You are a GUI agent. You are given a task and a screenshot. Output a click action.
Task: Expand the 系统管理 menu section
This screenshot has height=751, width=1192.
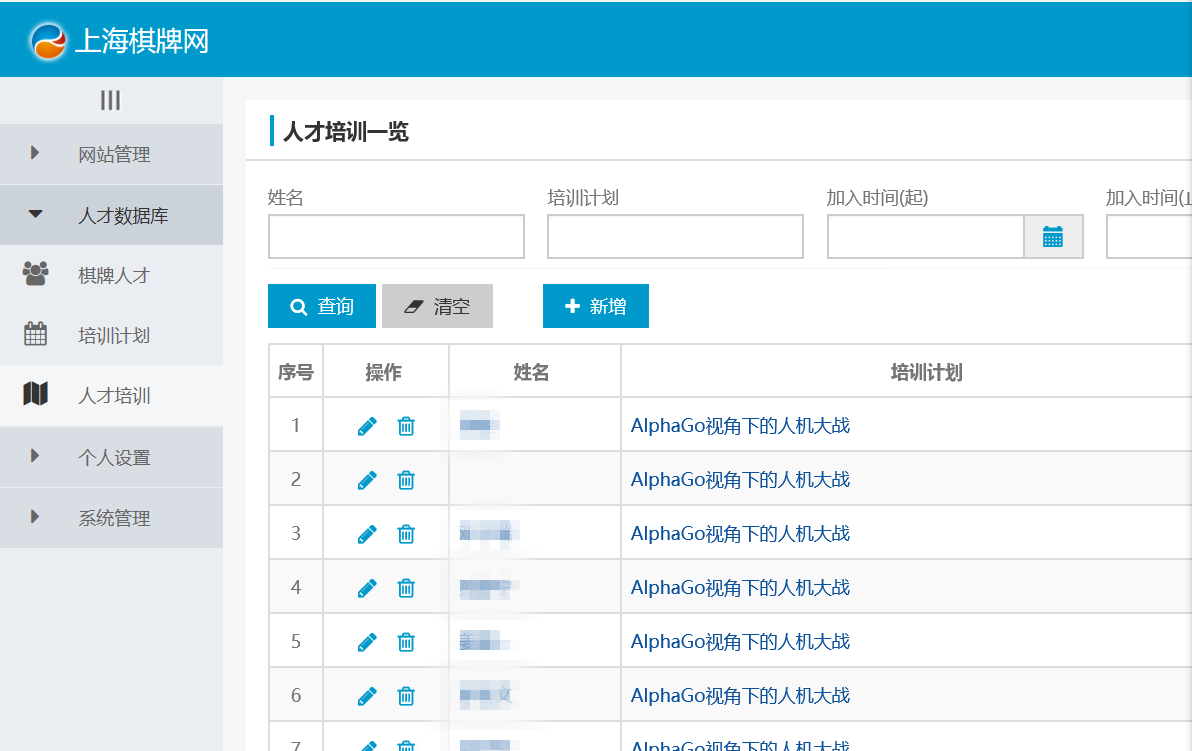coord(112,518)
